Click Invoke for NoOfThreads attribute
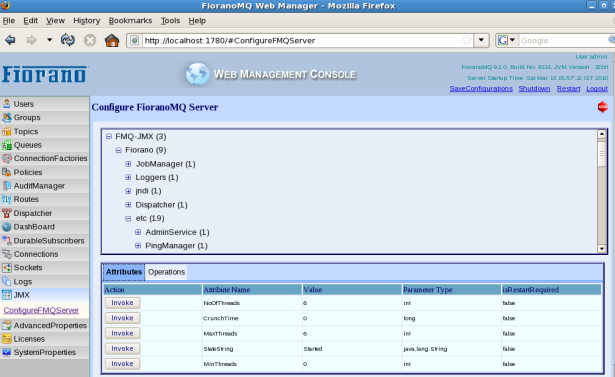Screen dimensions: 615x377 point(122,303)
